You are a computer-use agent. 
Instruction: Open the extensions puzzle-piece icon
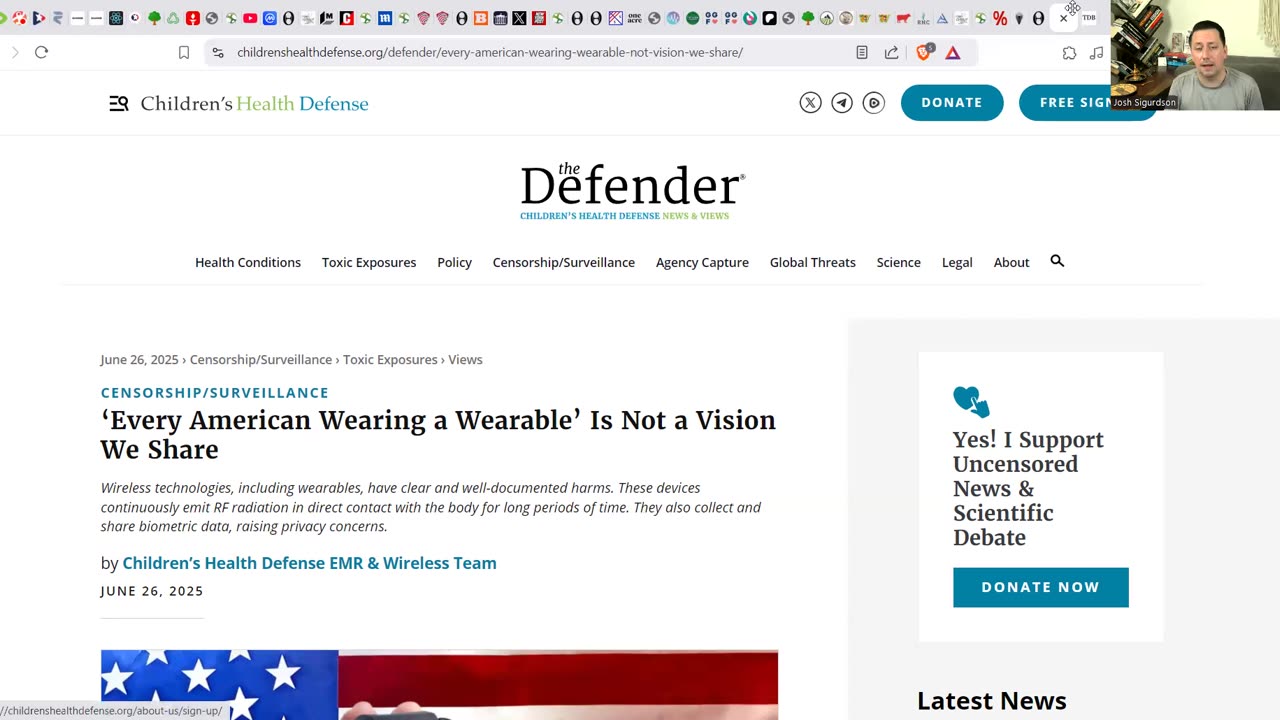1069,52
